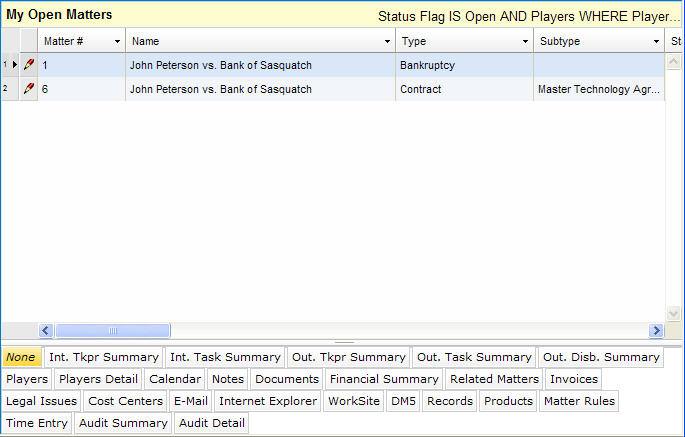Image resolution: width=685 pixels, height=437 pixels.
Task: Select the None tab
Action: tap(21, 357)
